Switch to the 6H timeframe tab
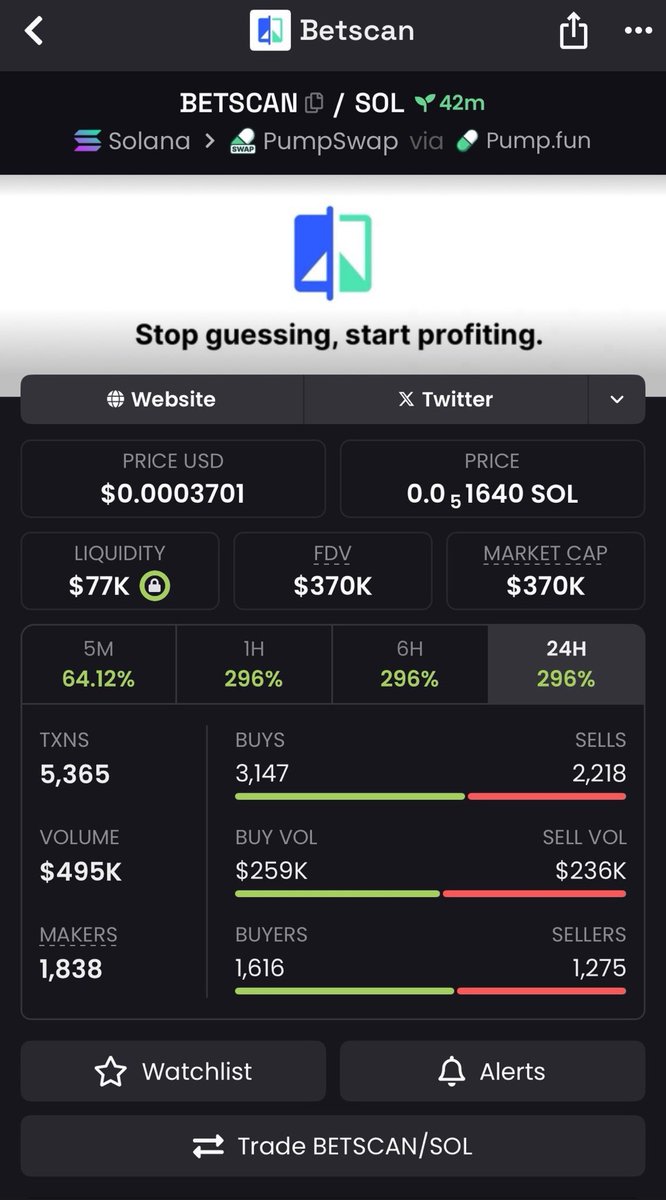Viewport: 666px width, 1200px height. (x=410, y=664)
